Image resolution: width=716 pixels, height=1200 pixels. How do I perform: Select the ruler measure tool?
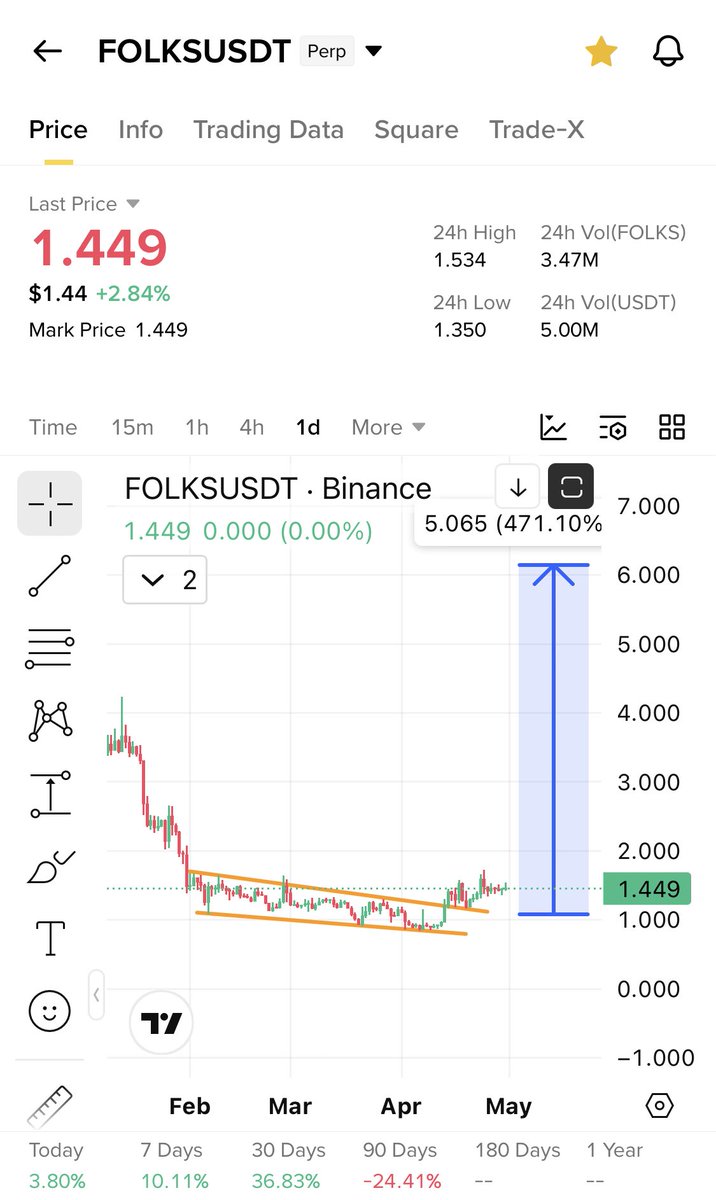point(50,1106)
